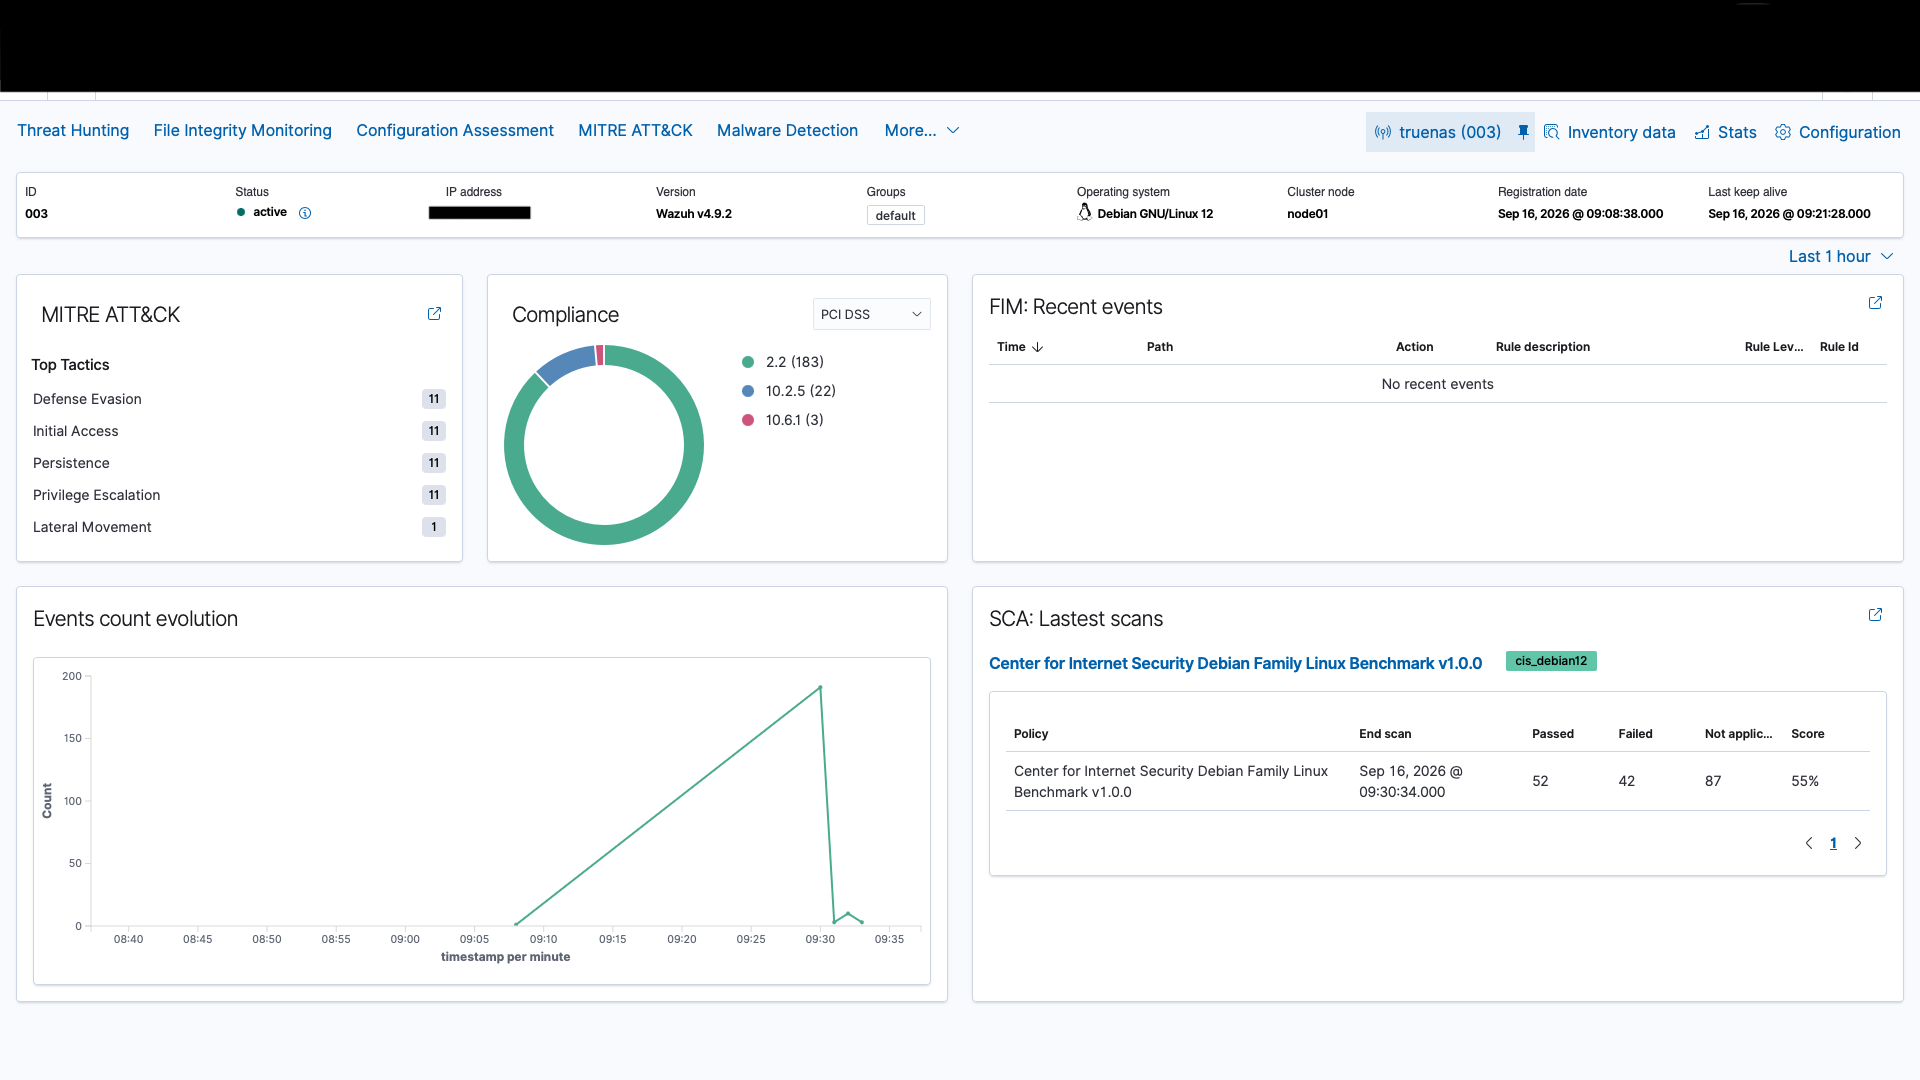Select Persistence tactic row
This screenshot has width=1920, height=1080.
(239, 463)
